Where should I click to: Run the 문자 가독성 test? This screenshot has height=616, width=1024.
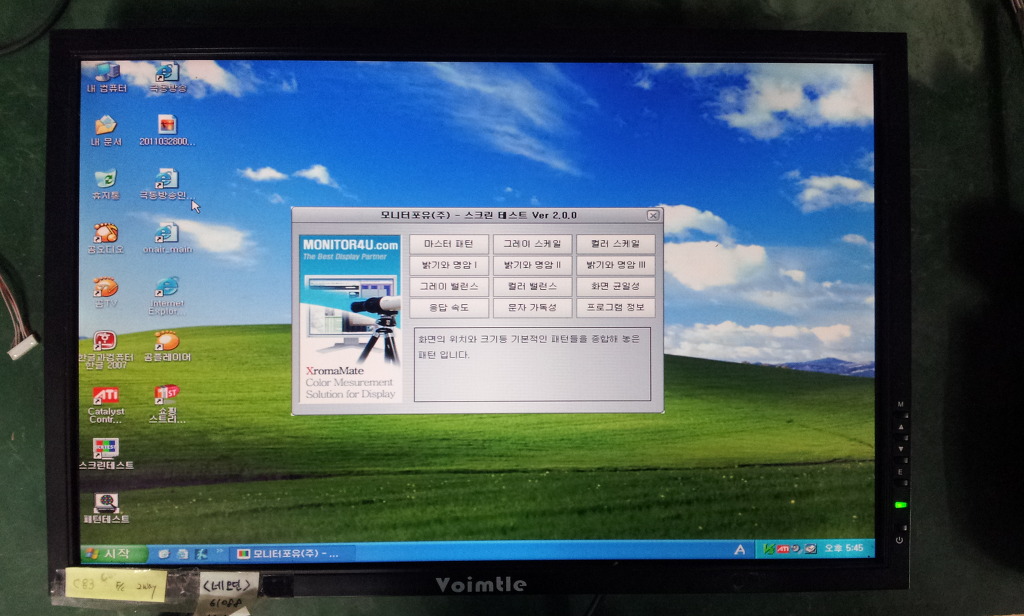click(x=532, y=307)
